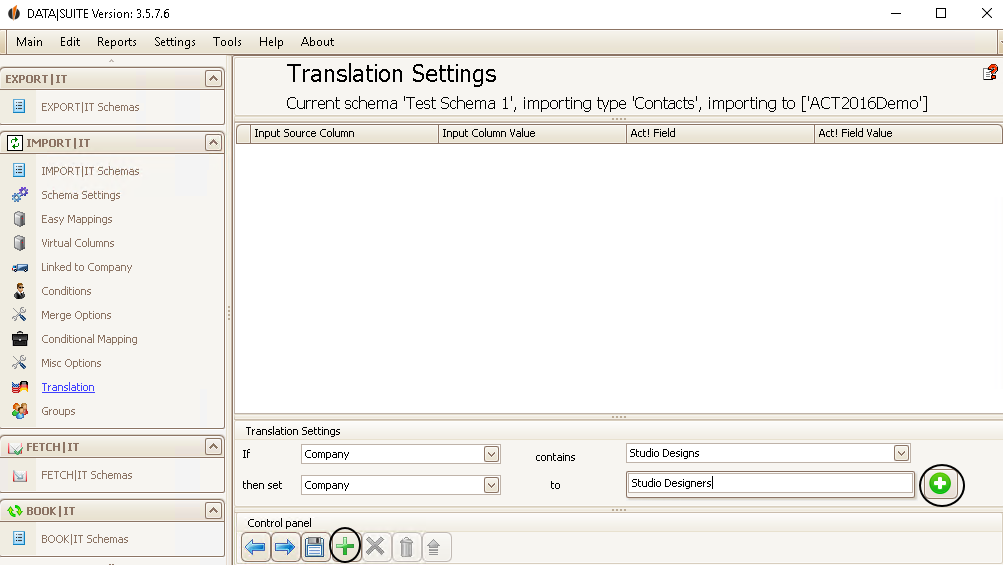Click the grey X cancel icon
The image size is (1003, 565).
click(x=375, y=546)
